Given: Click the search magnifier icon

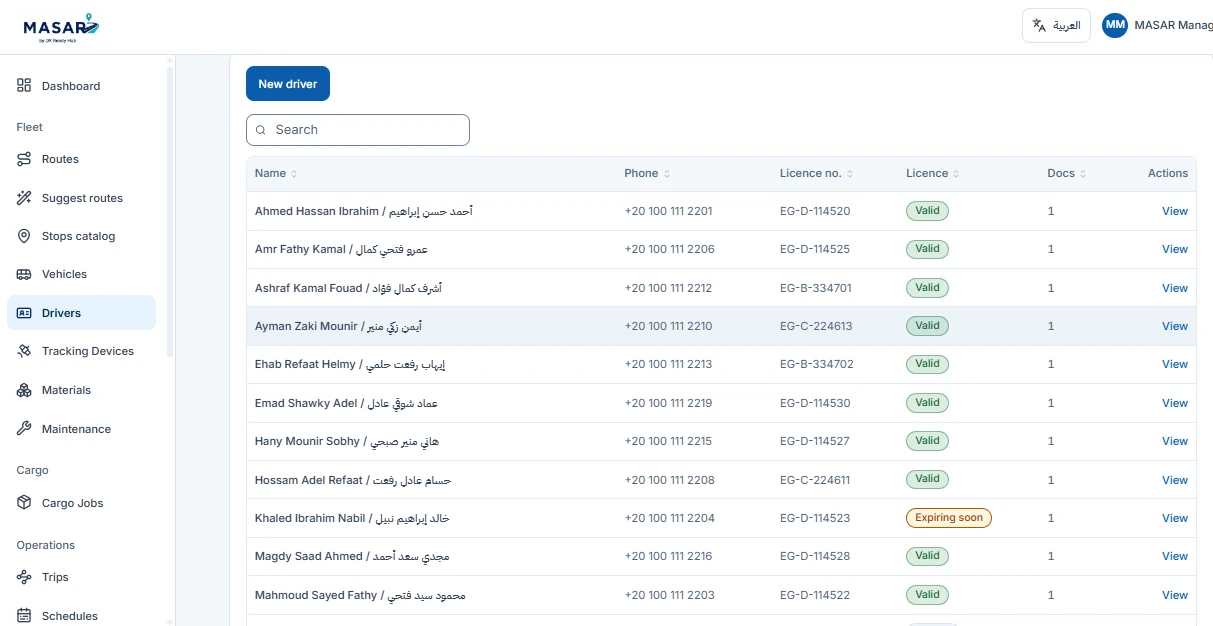Looking at the screenshot, I should [261, 130].
